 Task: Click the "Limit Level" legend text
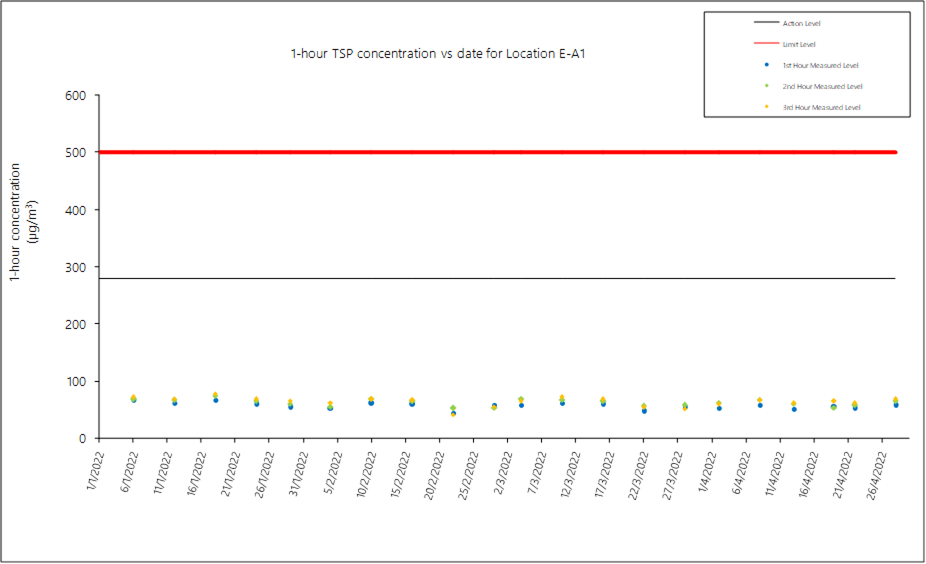point(799,44)
